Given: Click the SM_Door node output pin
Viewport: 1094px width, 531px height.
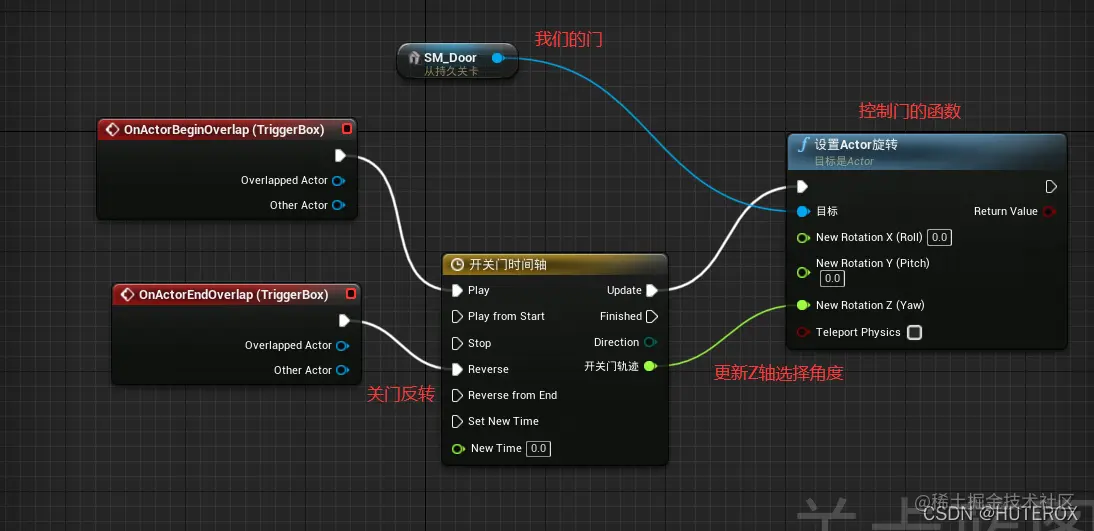Looking at the screenshot, I should click(497, 58).
